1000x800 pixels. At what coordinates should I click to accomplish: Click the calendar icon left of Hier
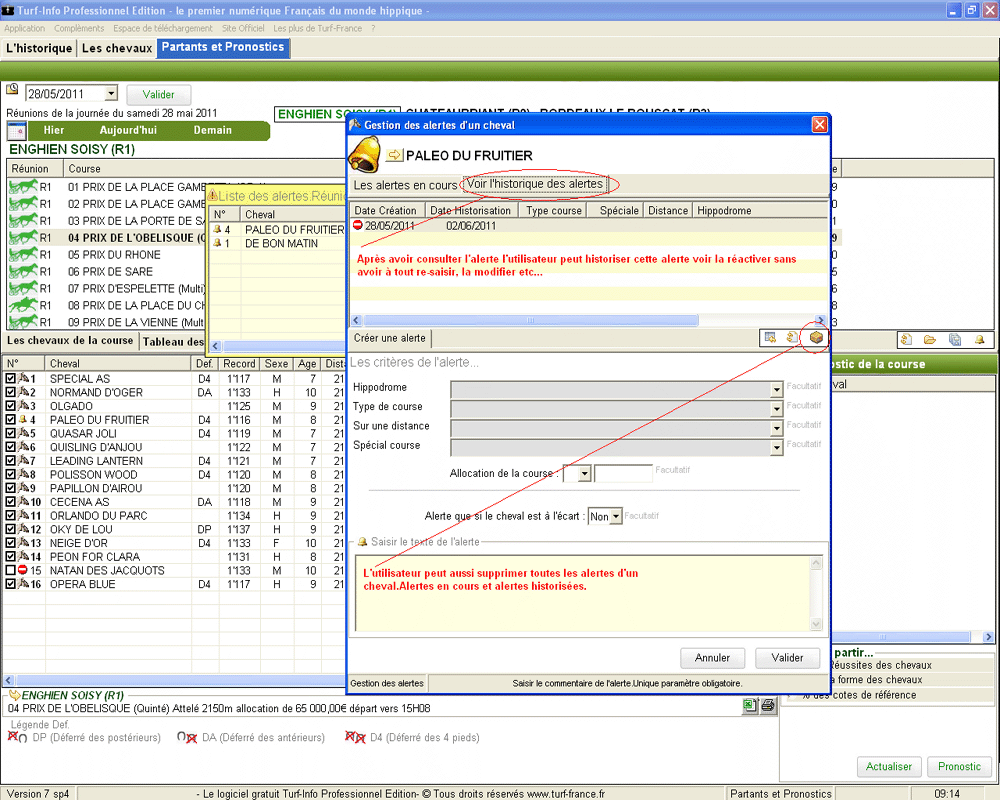point(16,131)
